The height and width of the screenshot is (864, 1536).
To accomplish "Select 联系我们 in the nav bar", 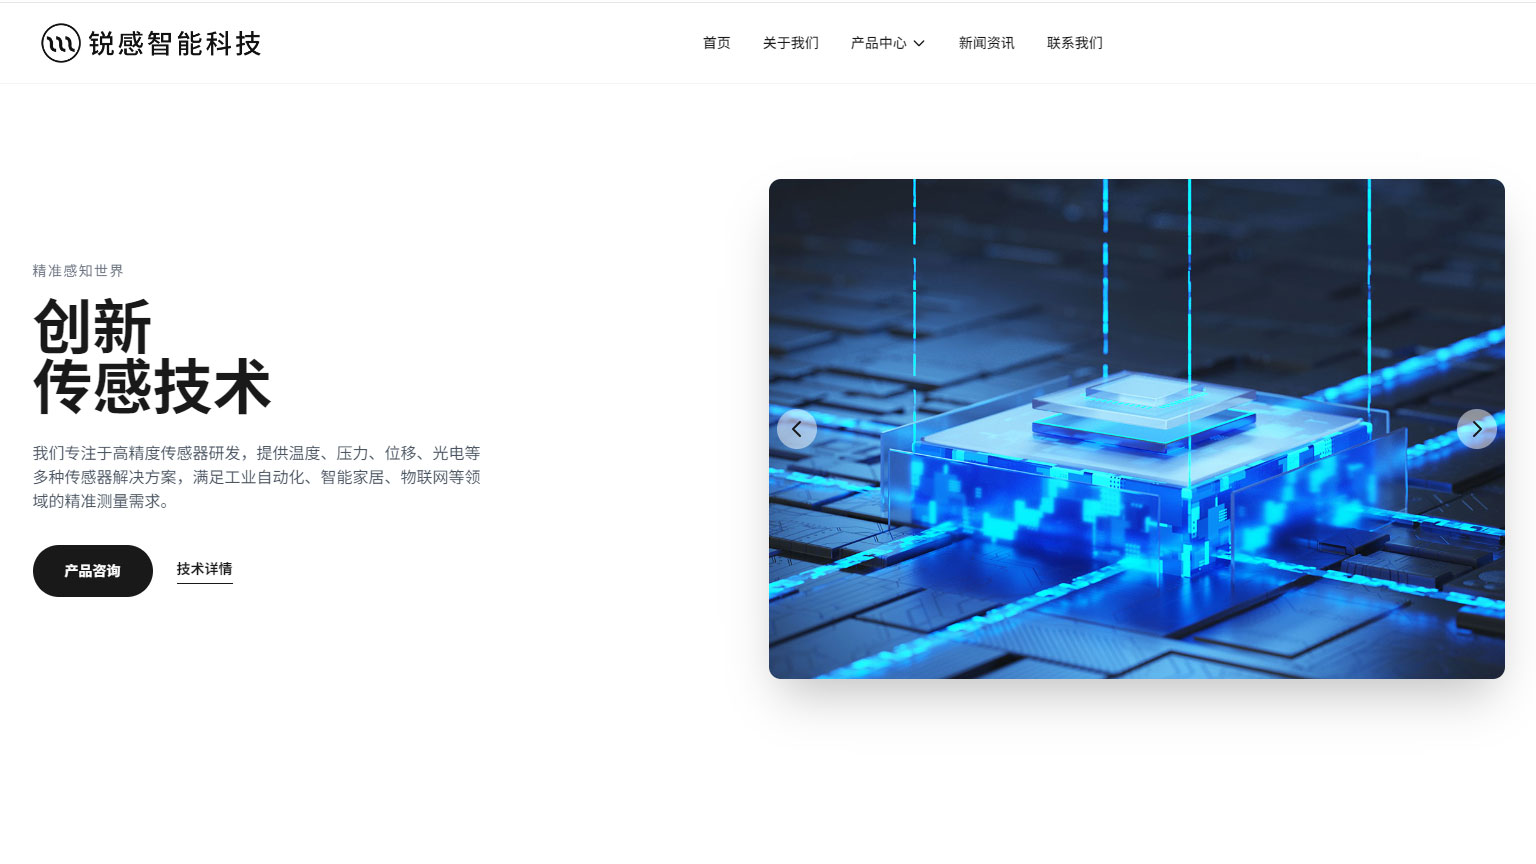I will (x=1075, y=43).
